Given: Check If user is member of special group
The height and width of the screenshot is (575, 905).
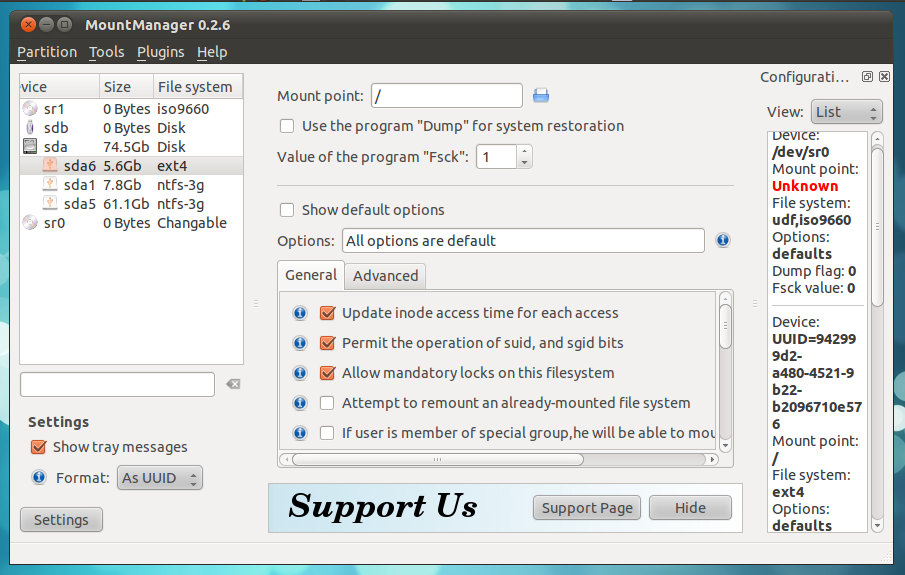Looking at the screenshot, I should click(327, 433).
